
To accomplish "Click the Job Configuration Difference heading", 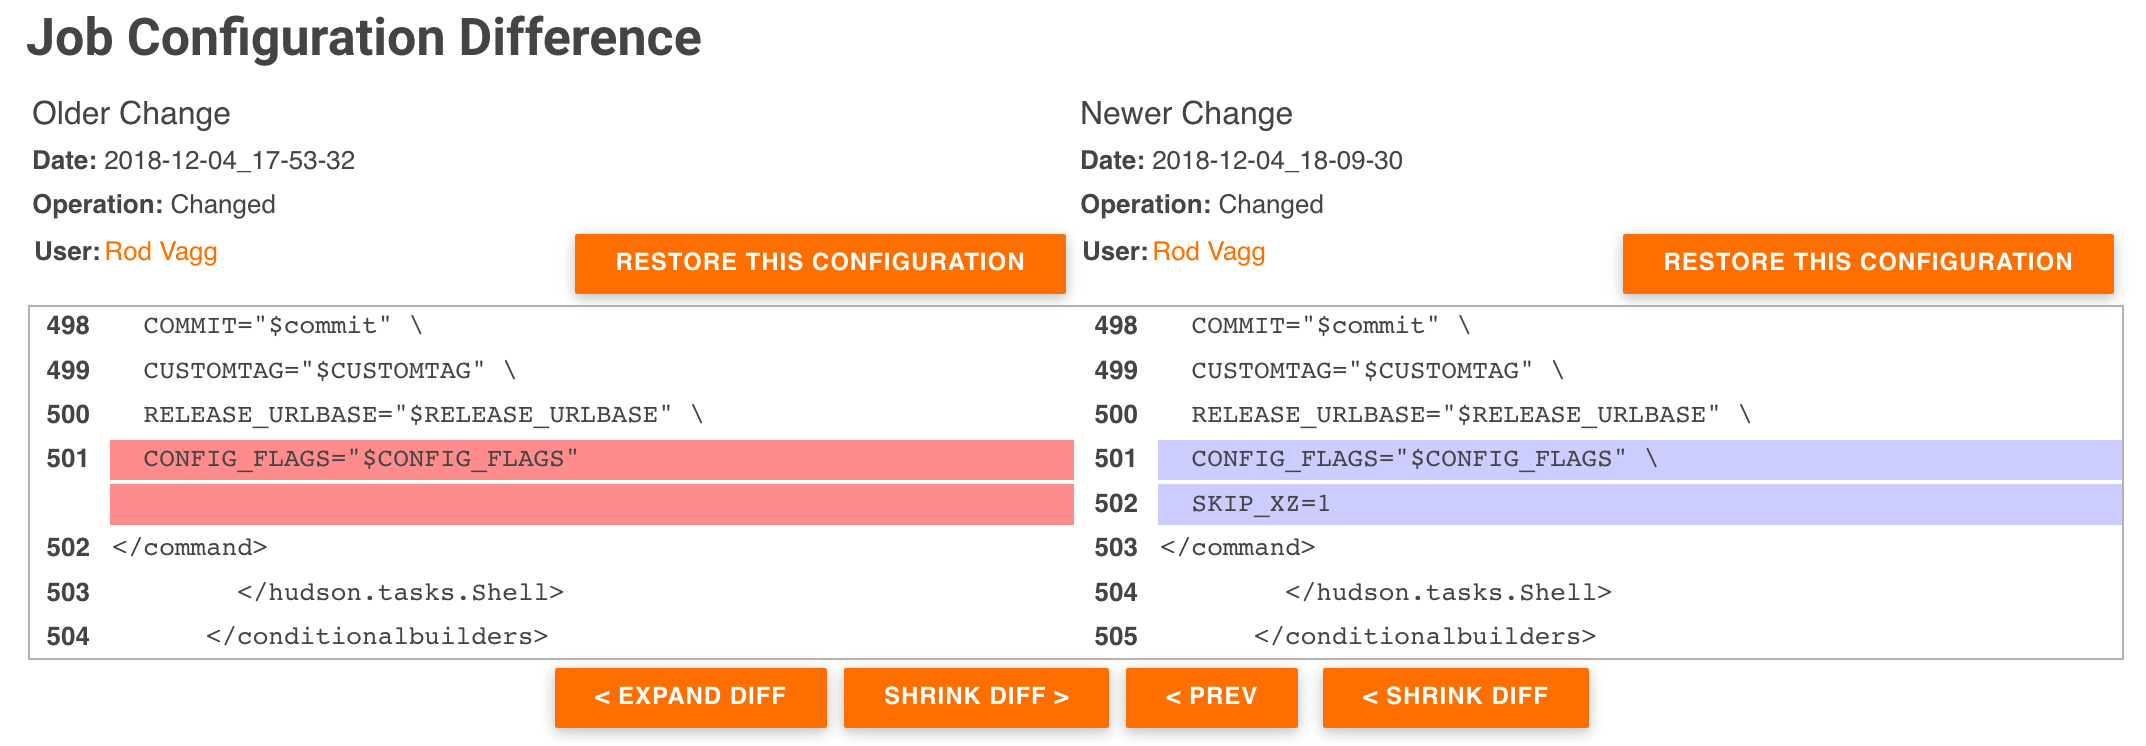I will [366, 38].
